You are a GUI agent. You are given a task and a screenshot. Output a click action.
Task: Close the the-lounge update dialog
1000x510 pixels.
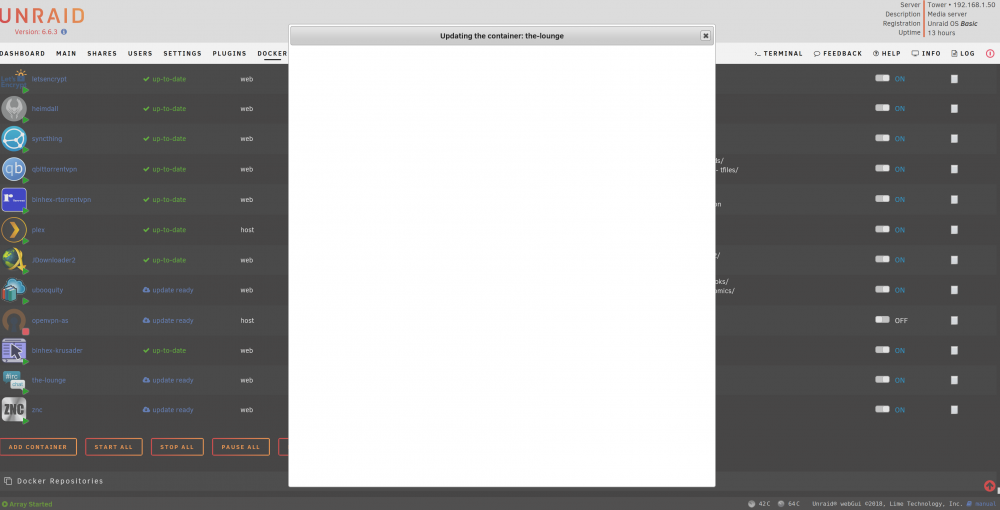coord(705,36)
